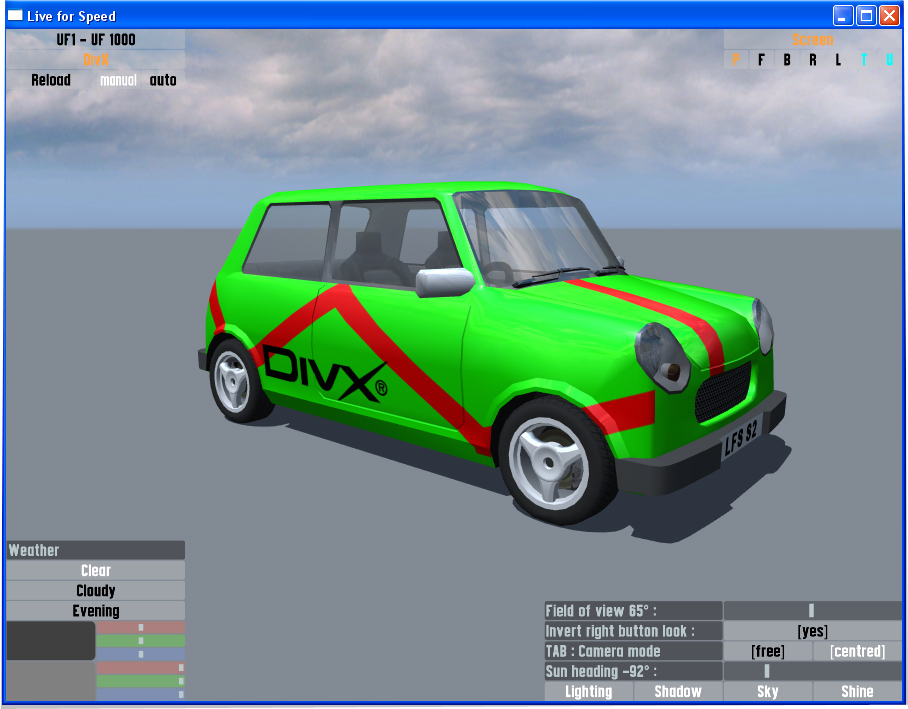Viewport: 908px width, 709px height.
Task: Adjust the upper red color slider
Action: point(141,627)
